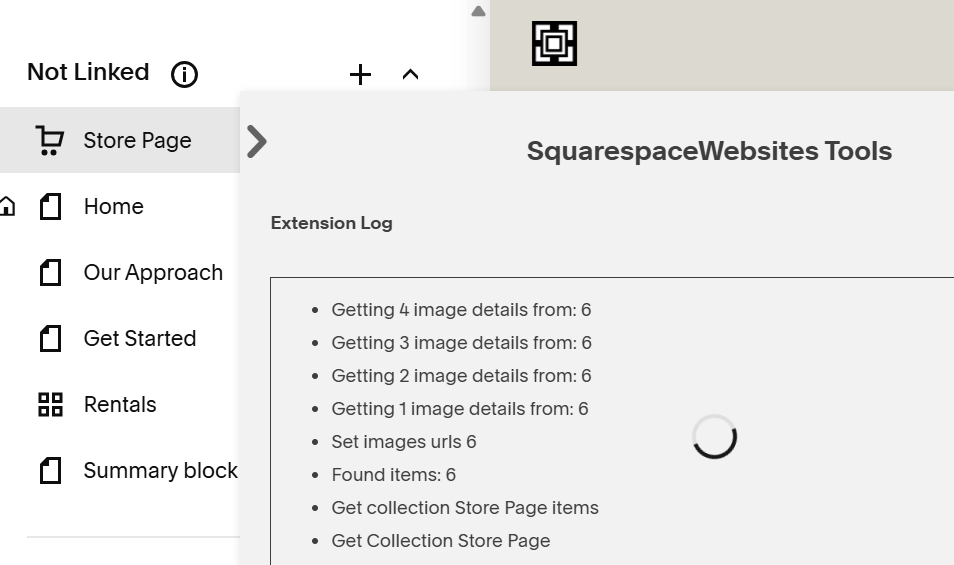Click the SquarespaceWebsites Tools heading

click(709, 151)
